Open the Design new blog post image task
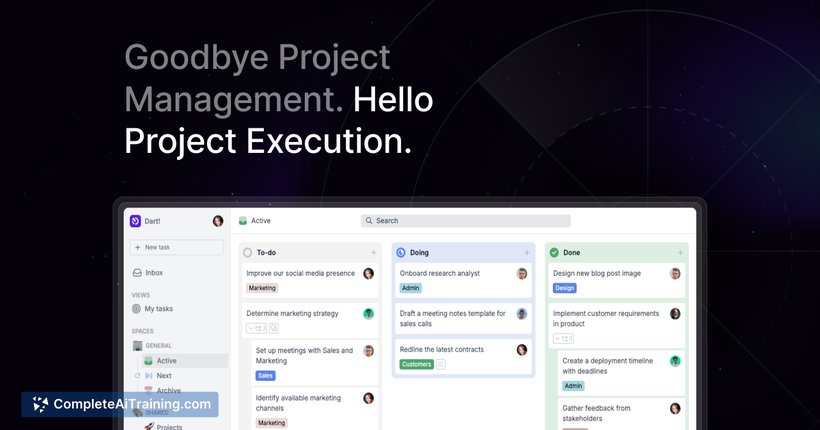 [x=597, y=274]
